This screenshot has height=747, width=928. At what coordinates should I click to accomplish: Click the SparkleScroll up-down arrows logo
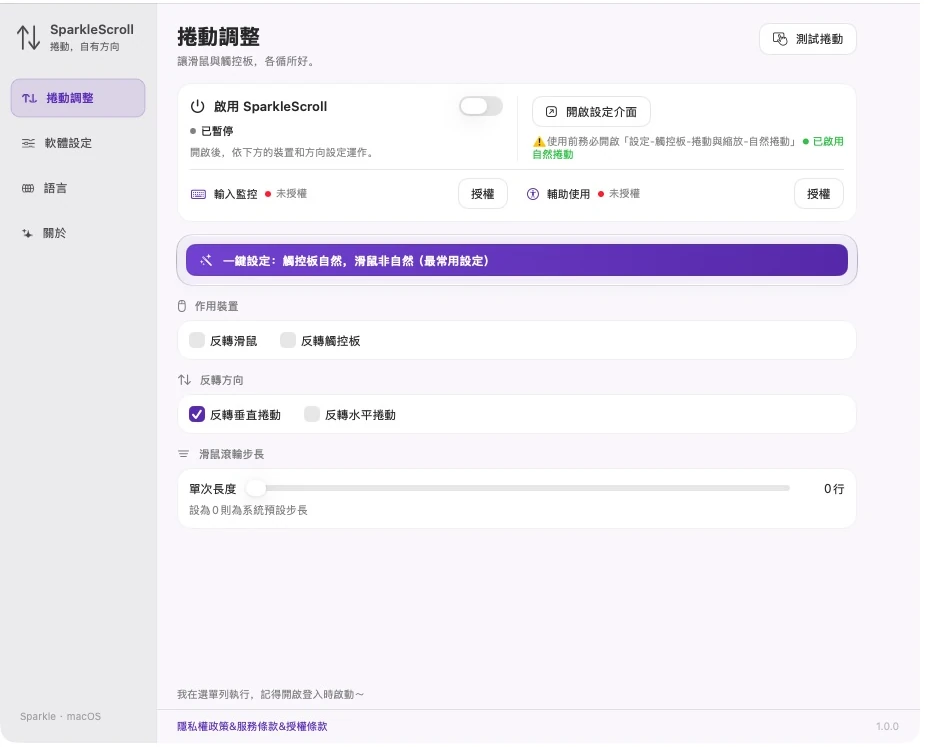[x=28, y=37]
